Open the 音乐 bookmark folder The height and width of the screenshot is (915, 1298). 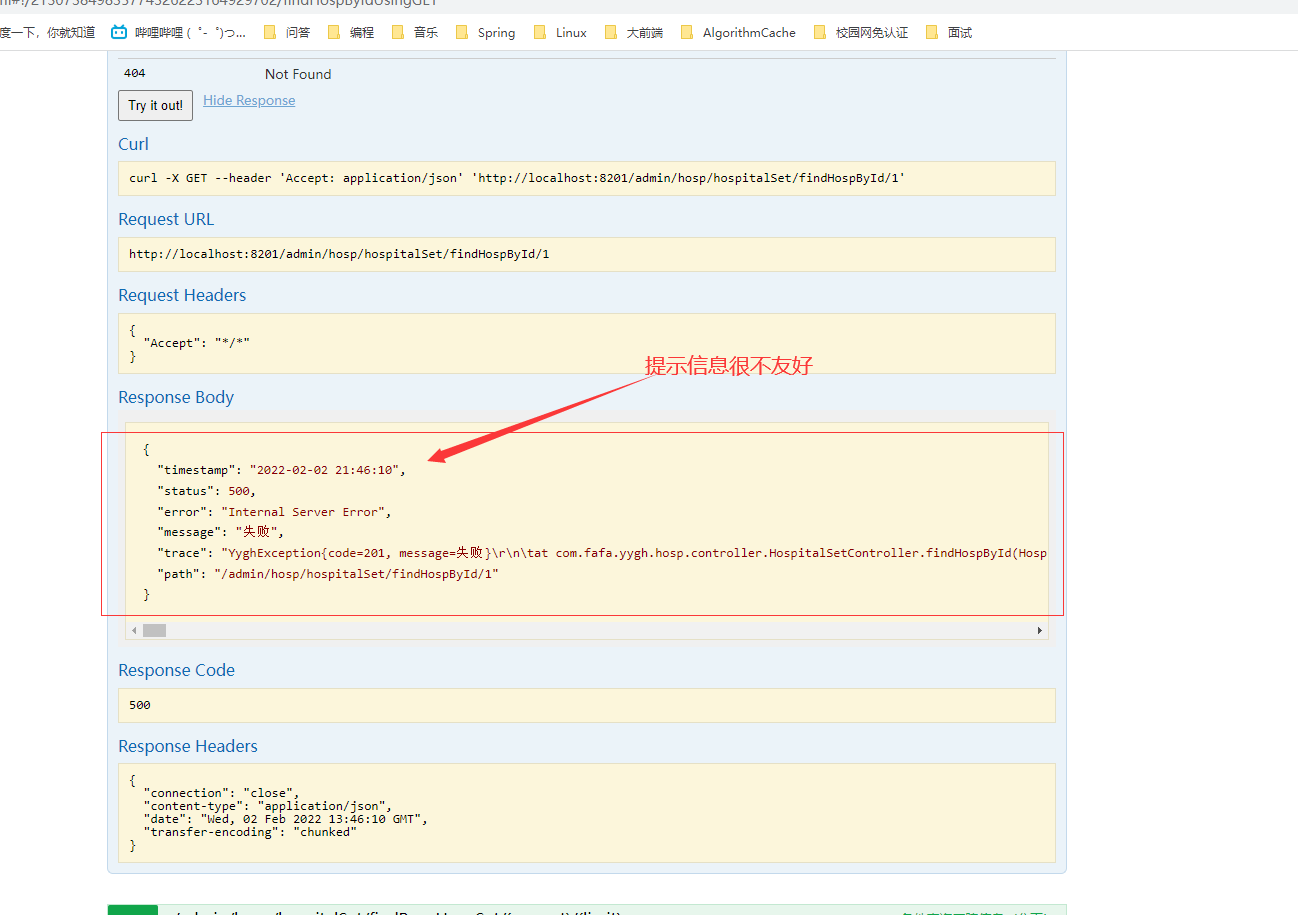(414, 33)
